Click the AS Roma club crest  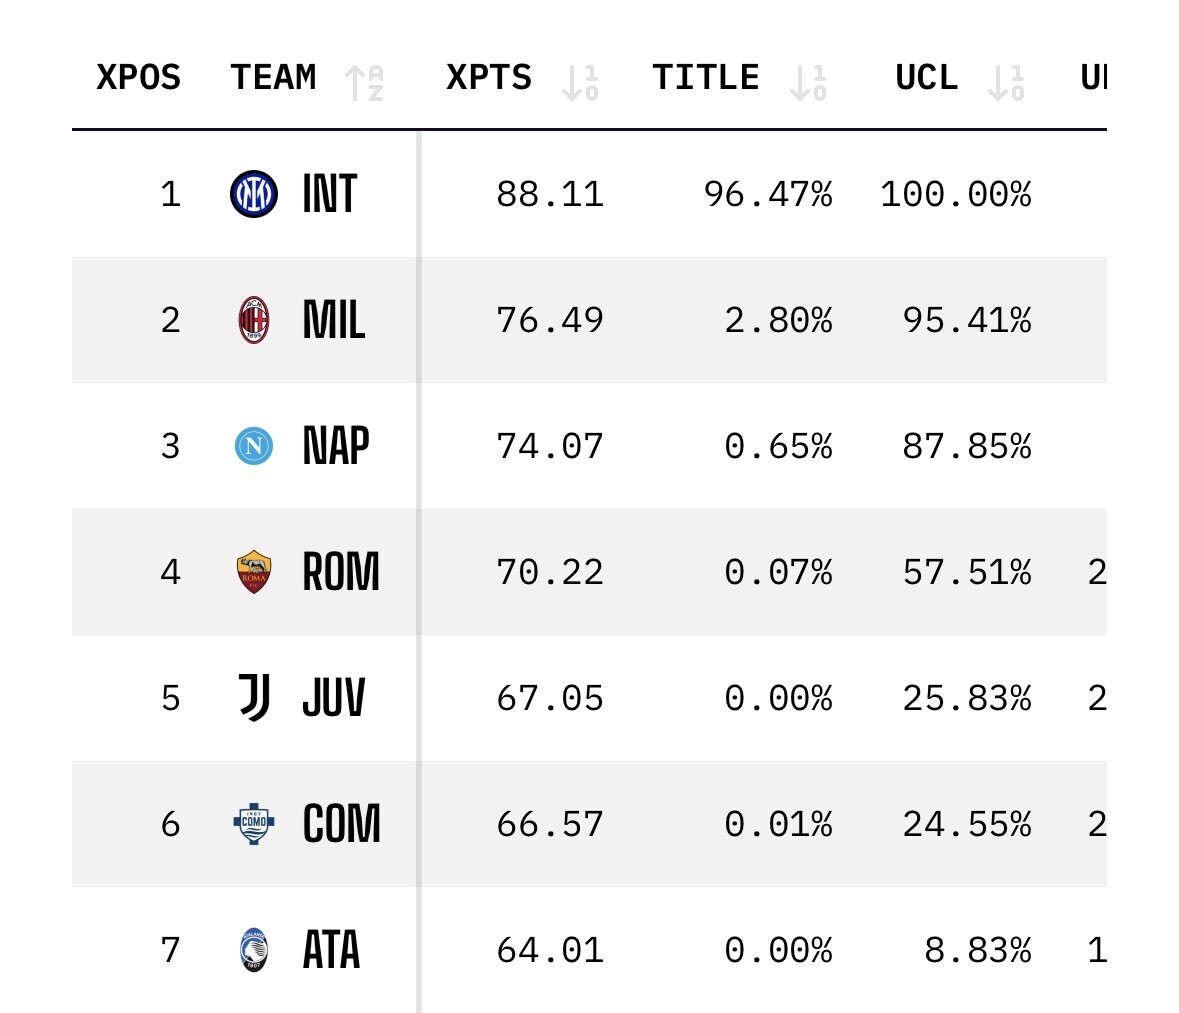254,572
